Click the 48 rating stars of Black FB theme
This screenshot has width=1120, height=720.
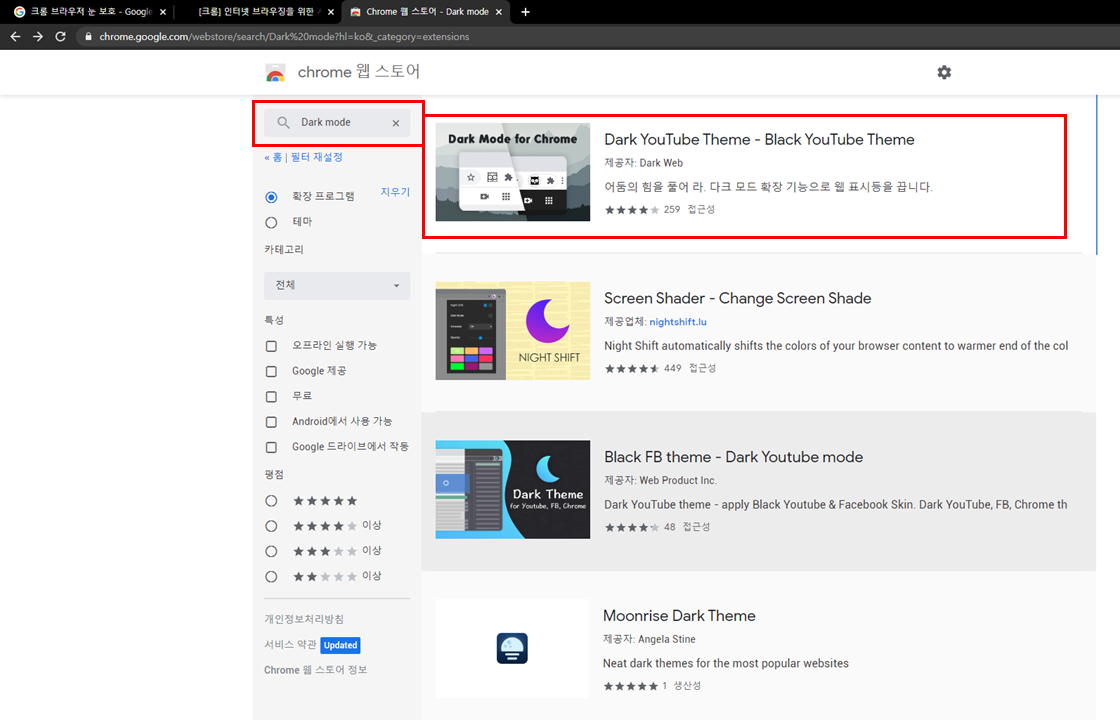(x=632, y=527)
